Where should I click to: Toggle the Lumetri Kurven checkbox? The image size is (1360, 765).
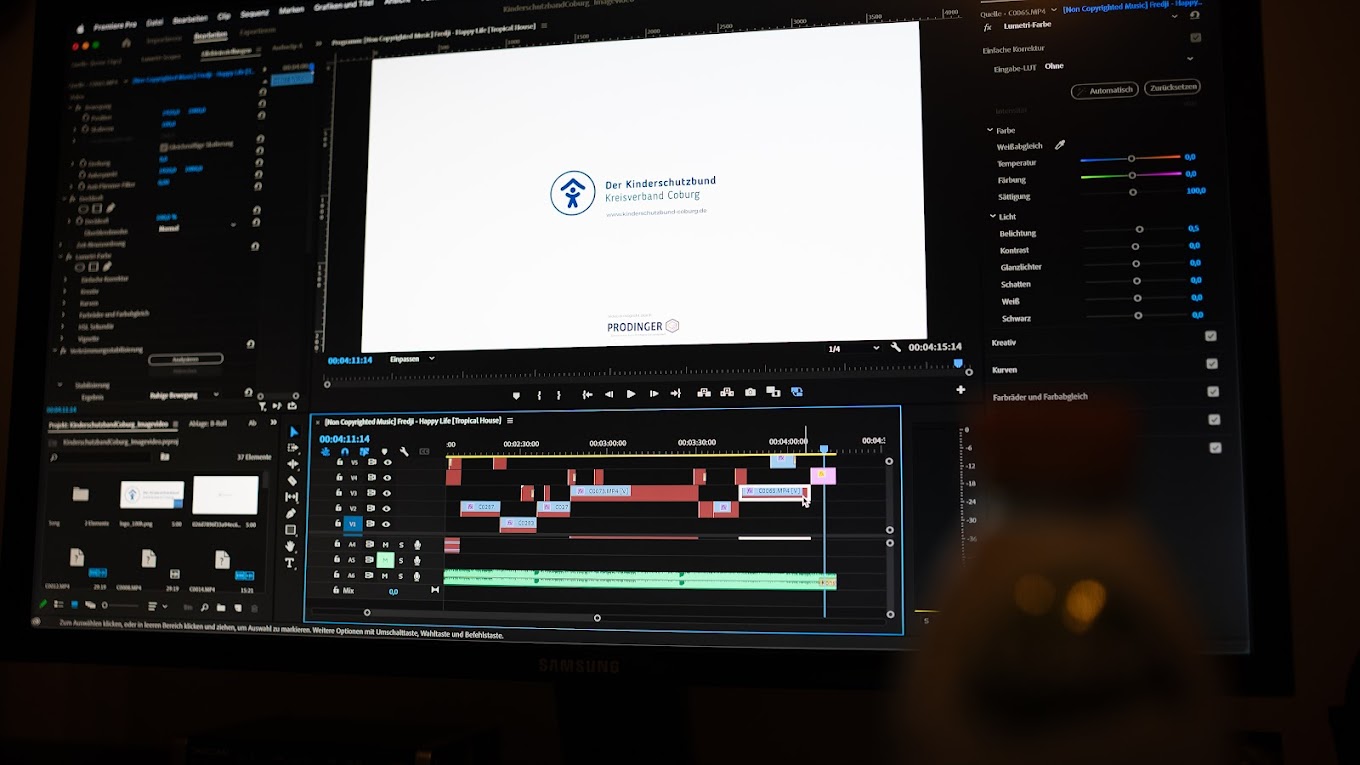1212,364
